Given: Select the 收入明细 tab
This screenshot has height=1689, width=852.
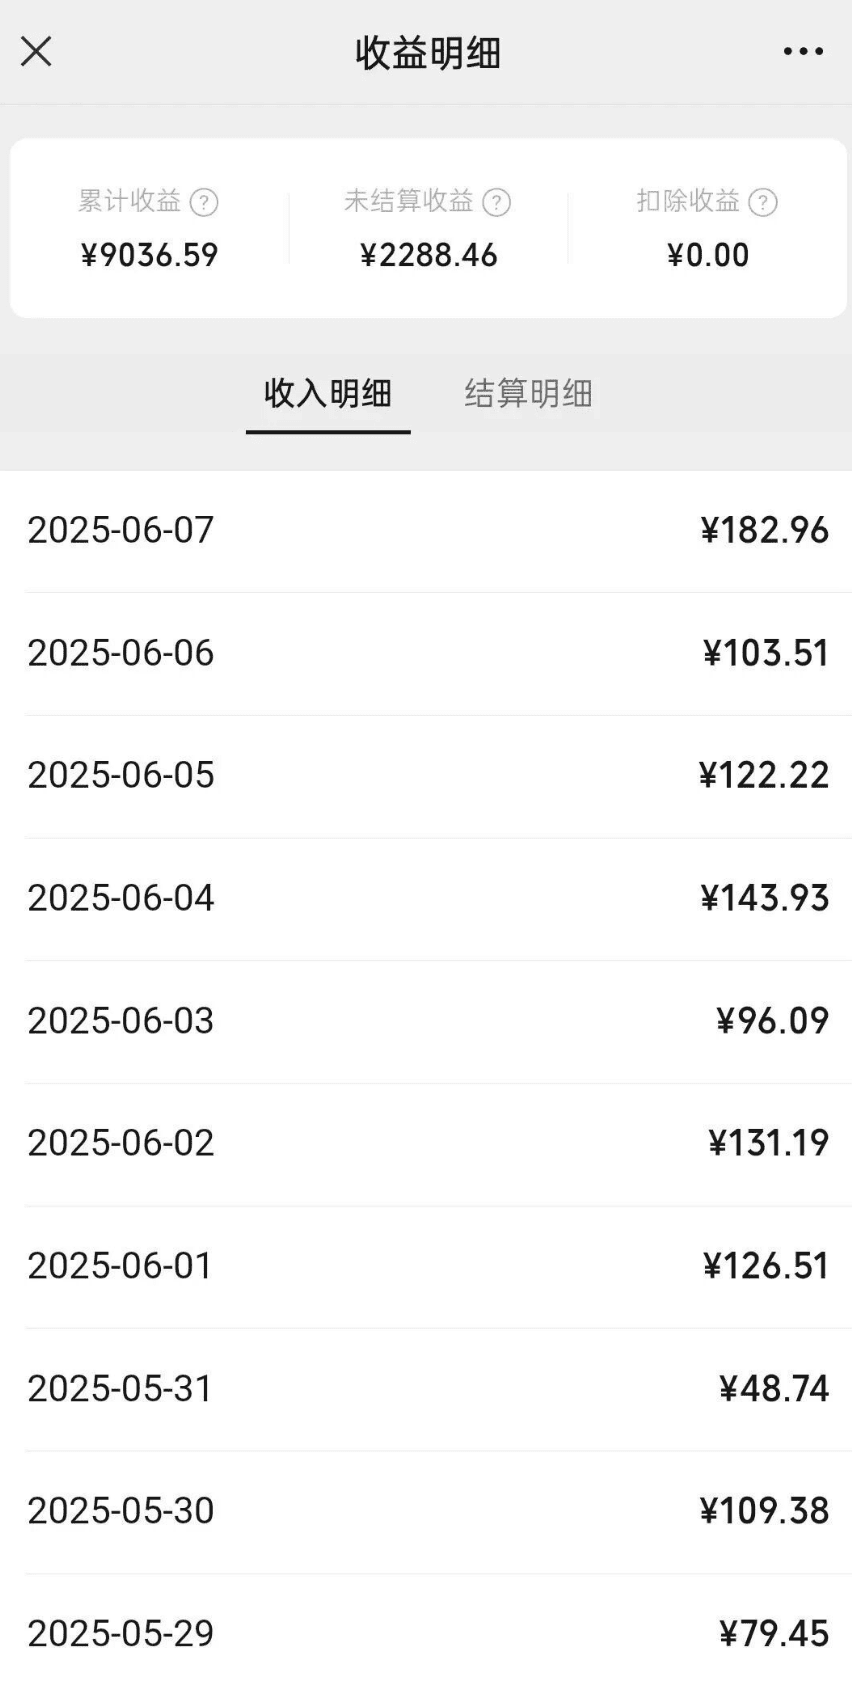Looking at the screenshot, I should 328,393.
